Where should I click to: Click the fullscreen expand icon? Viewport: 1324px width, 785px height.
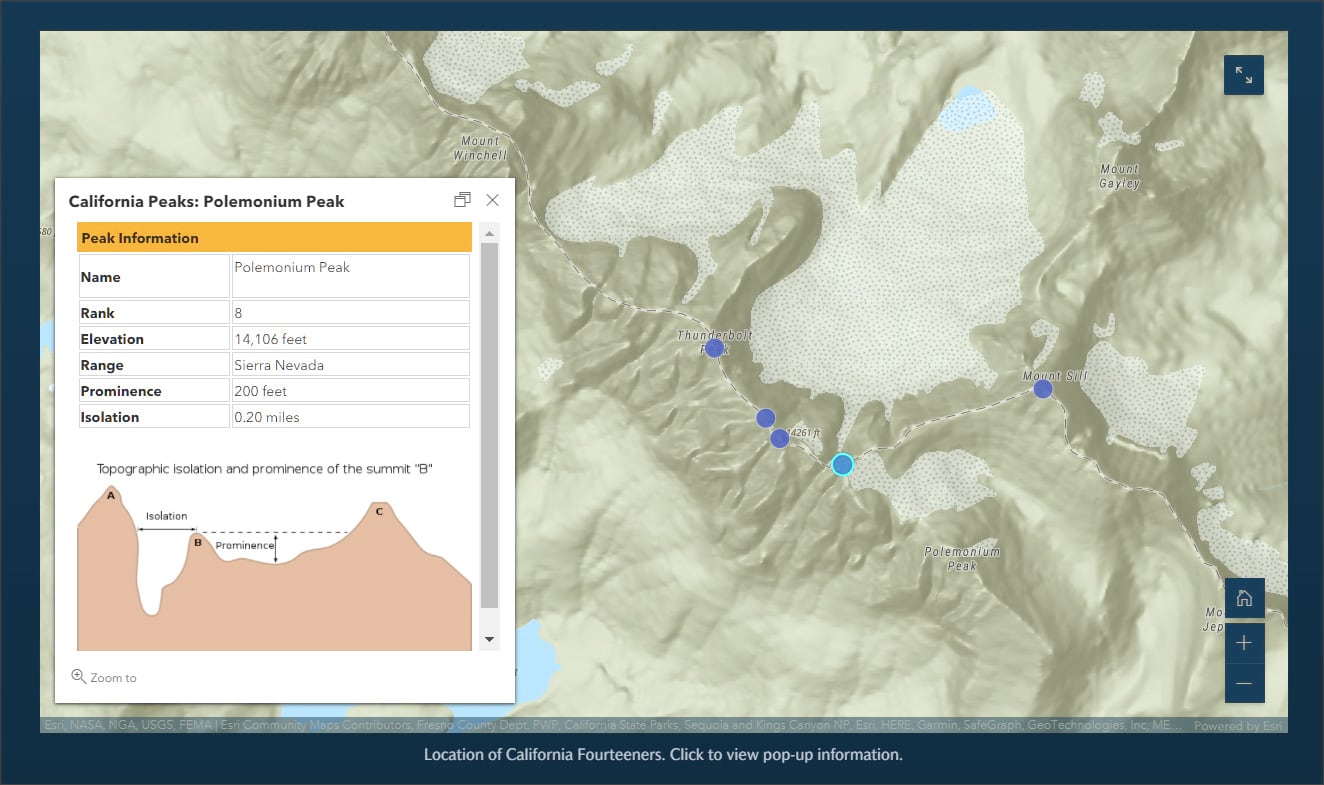click(x=1244, y=75)
